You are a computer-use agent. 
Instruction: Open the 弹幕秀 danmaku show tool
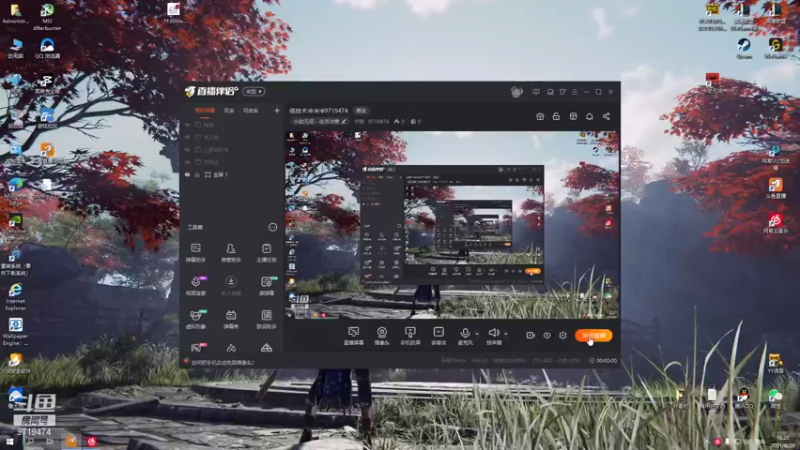point(231,319)
